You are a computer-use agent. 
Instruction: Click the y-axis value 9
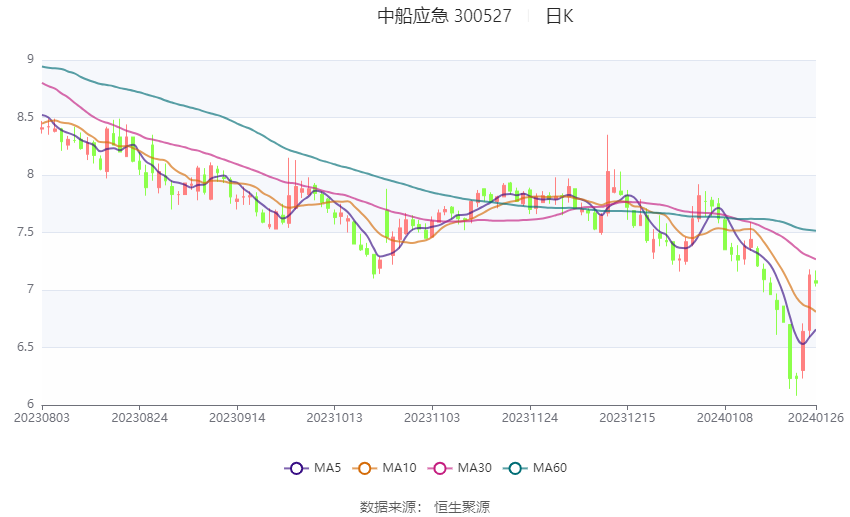point(30,59)
